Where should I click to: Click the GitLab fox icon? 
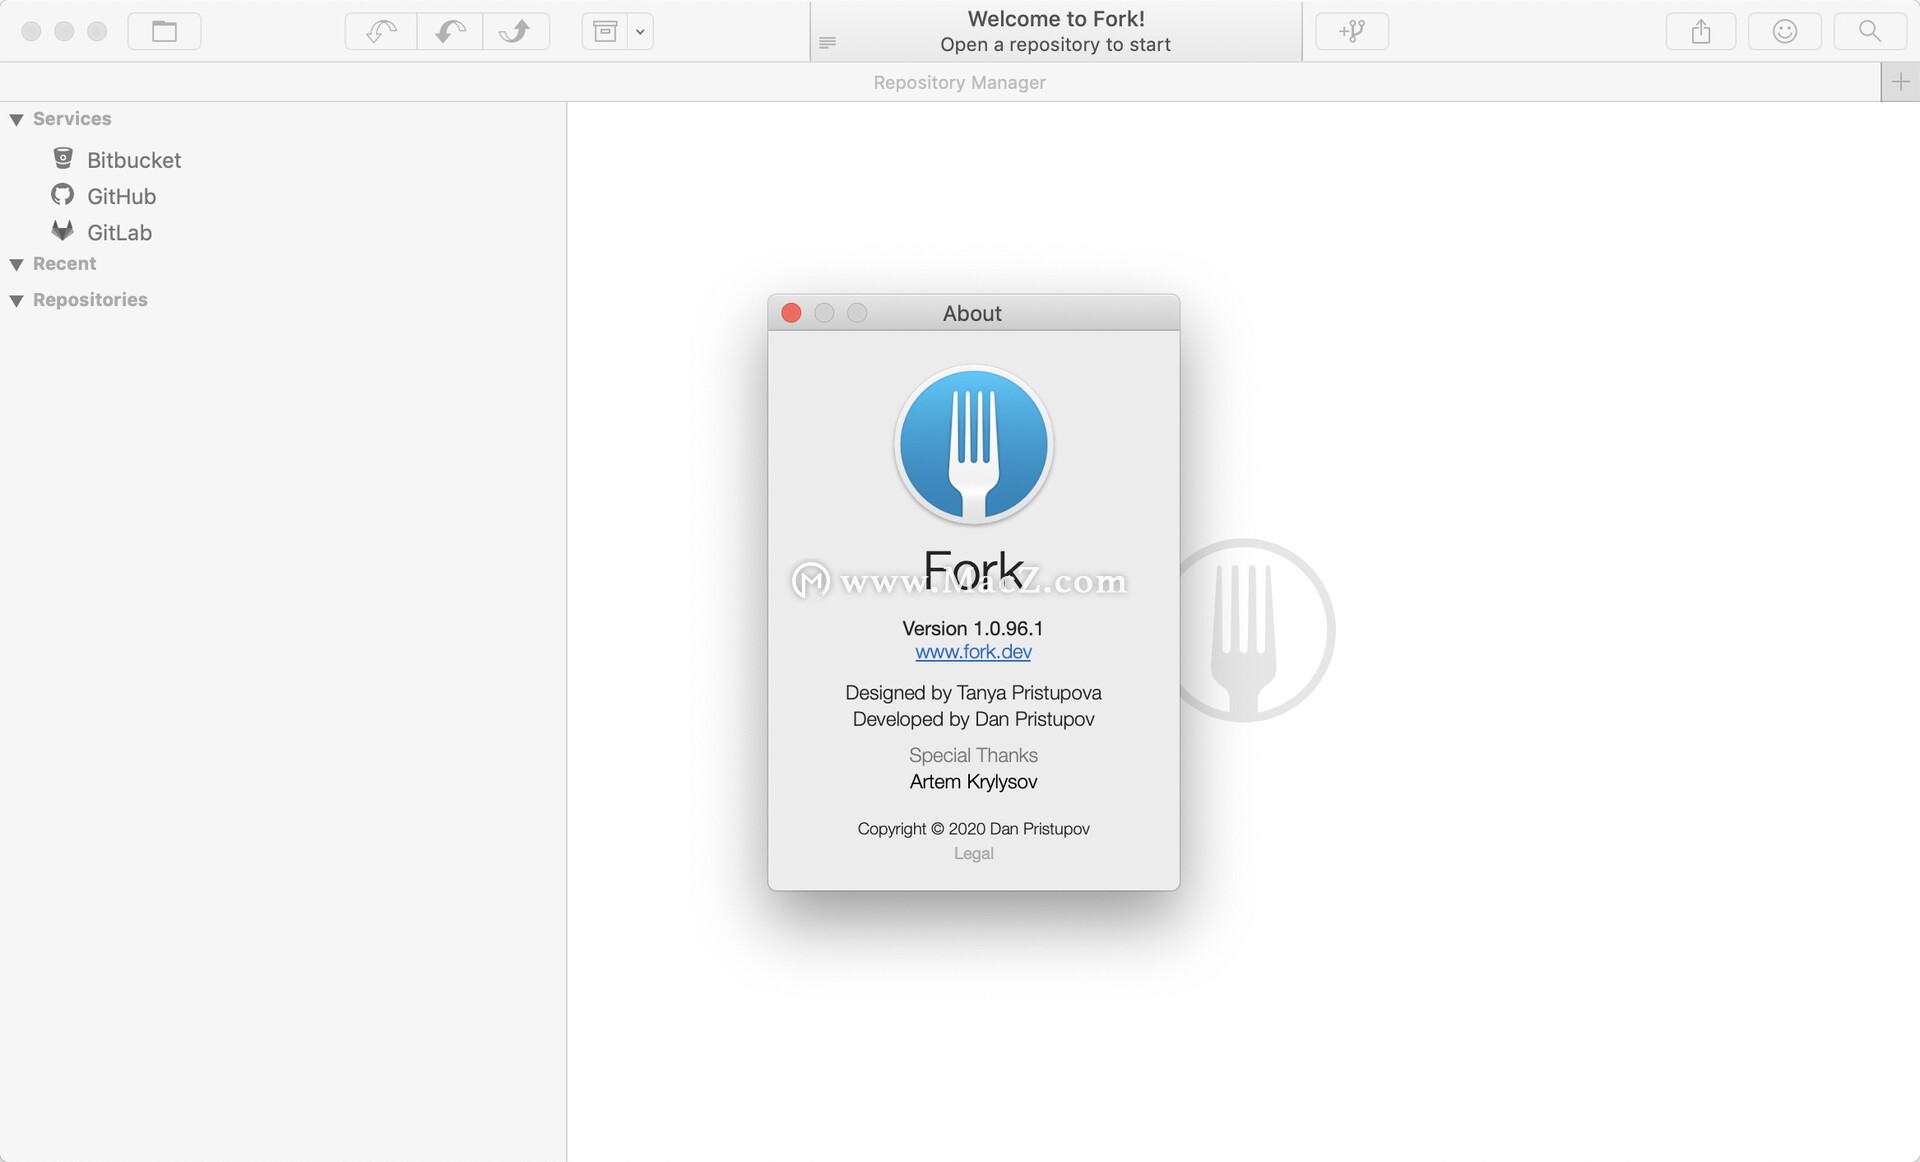63,230
